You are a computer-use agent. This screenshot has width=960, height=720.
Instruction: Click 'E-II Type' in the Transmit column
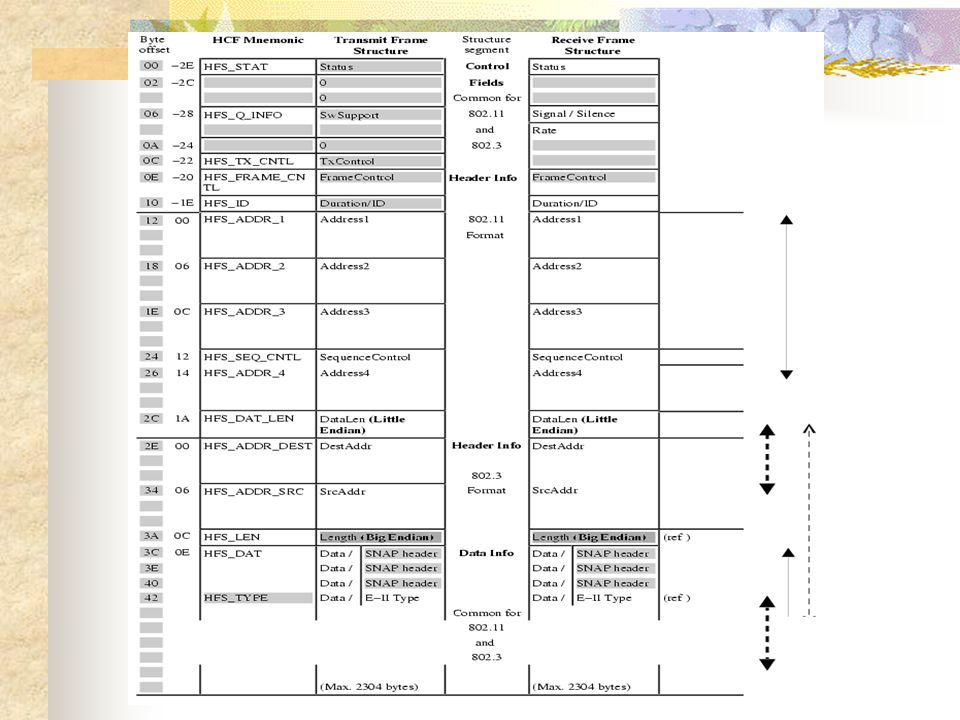point(392,598)
